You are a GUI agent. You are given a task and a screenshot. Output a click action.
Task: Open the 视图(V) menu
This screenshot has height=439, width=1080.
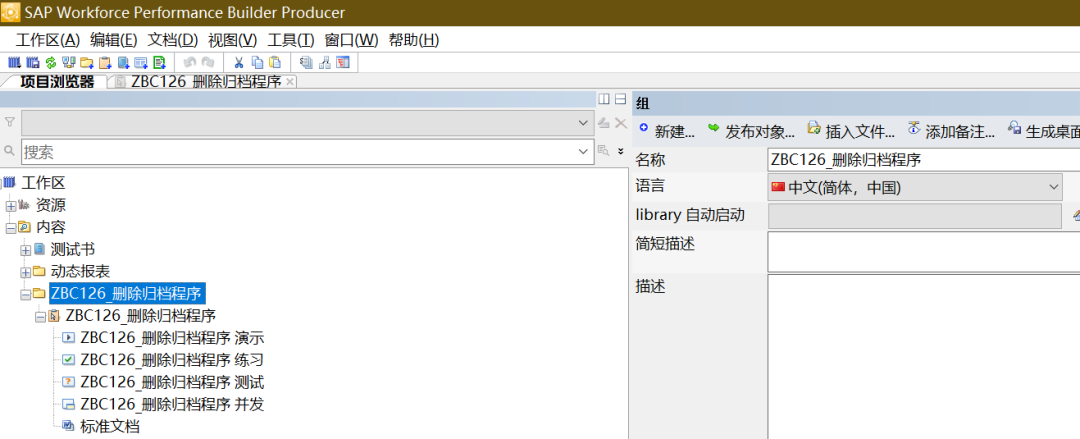click(233, 40)
